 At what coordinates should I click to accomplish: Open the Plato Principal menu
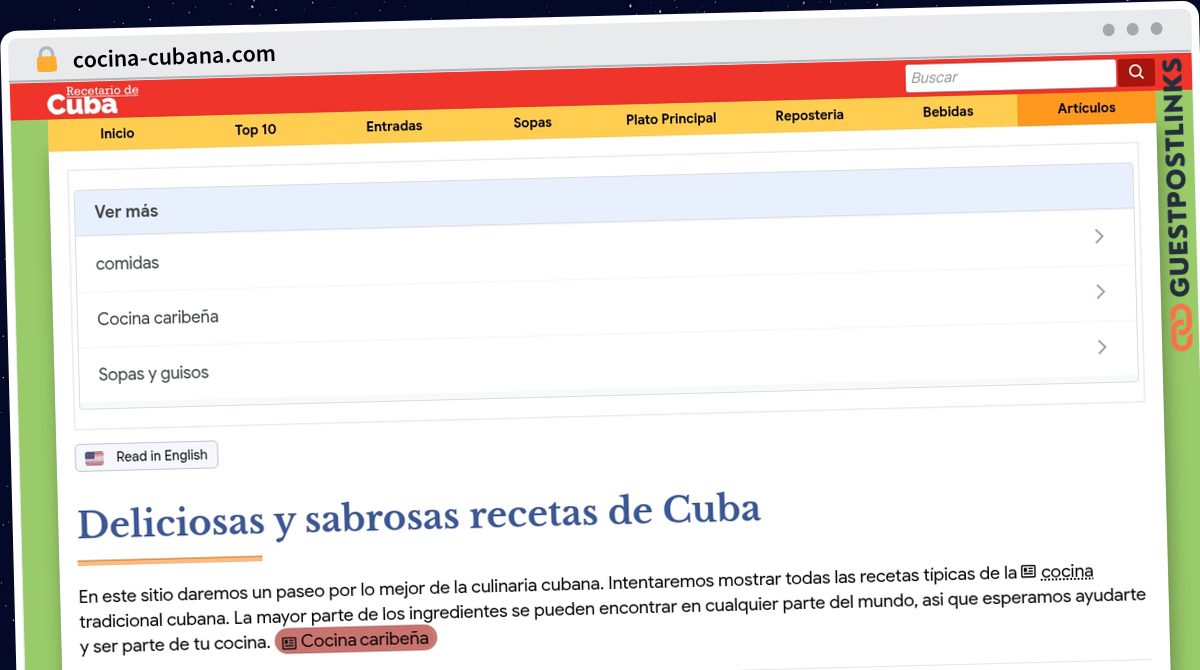[671, 119]
